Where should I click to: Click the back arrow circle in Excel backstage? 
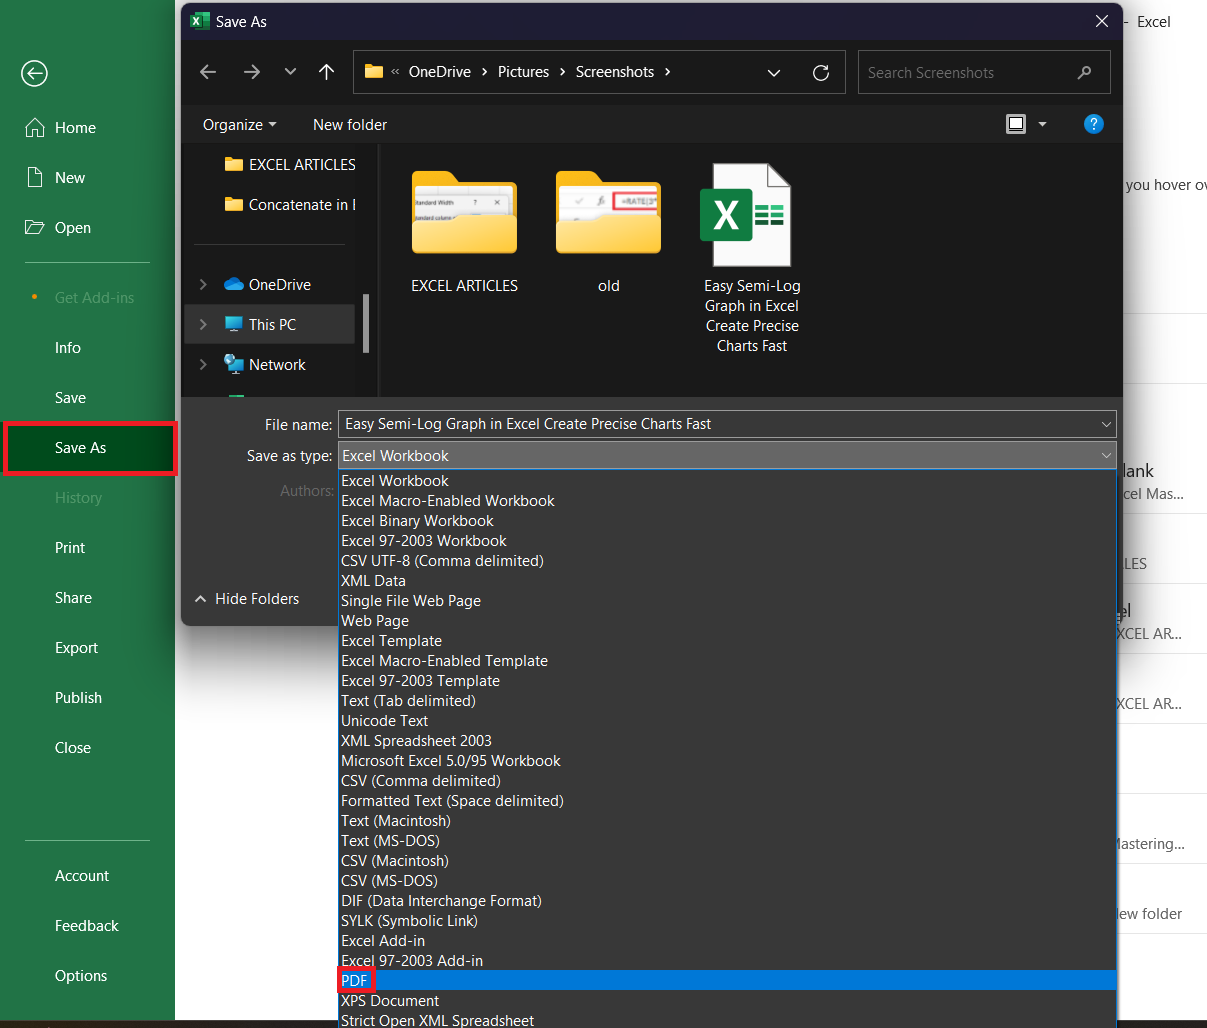(35, 73)
